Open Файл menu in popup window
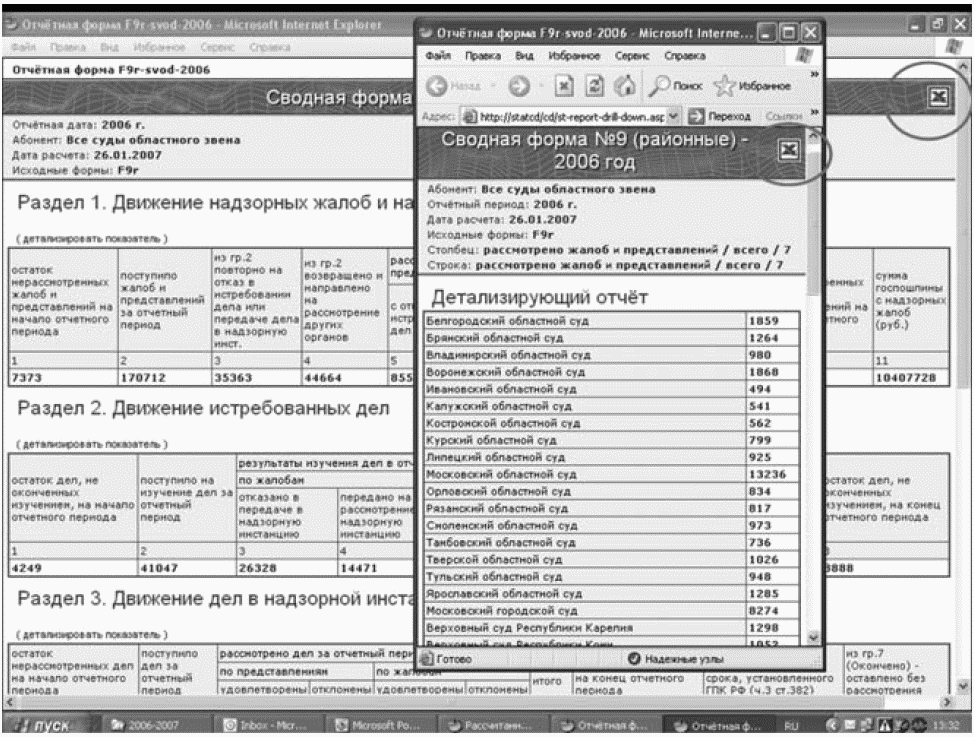 pyautogui.click(x=438, y=56)
